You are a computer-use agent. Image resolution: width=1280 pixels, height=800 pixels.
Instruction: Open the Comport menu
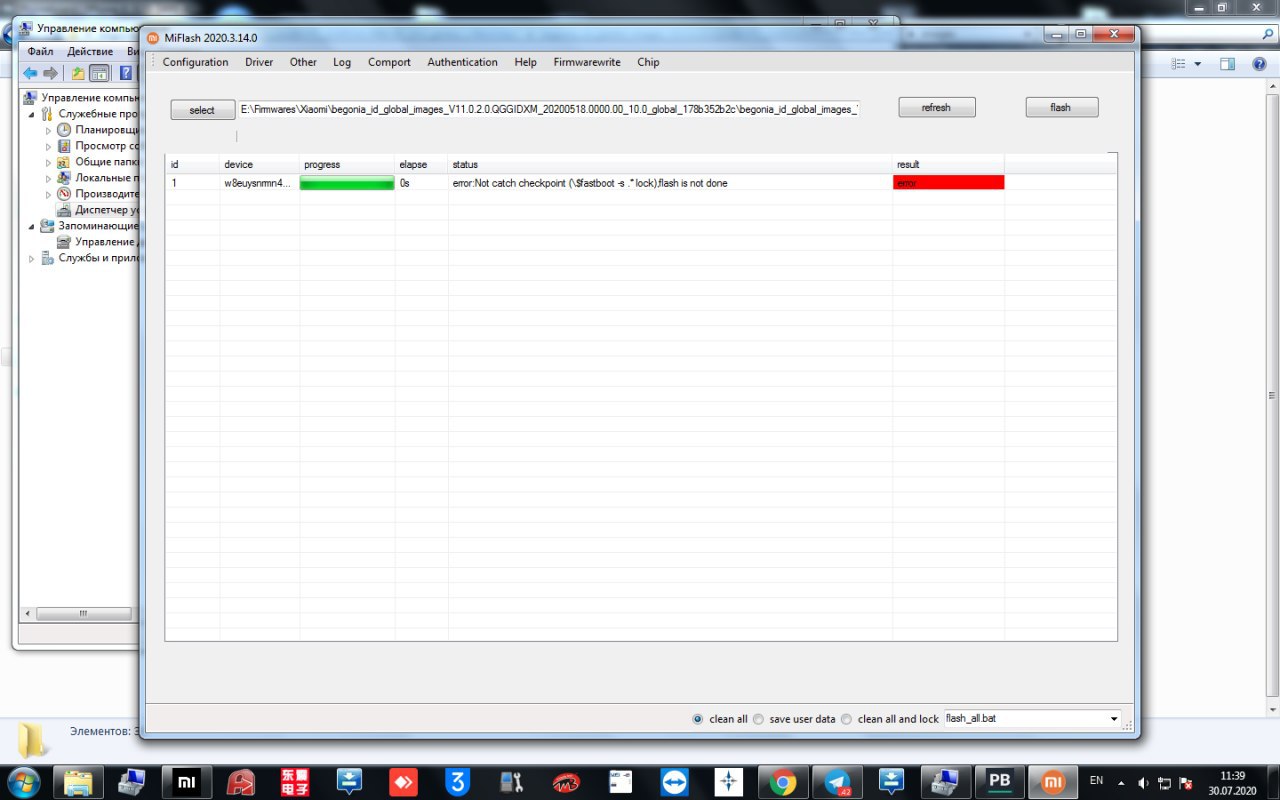click(389, 62)
